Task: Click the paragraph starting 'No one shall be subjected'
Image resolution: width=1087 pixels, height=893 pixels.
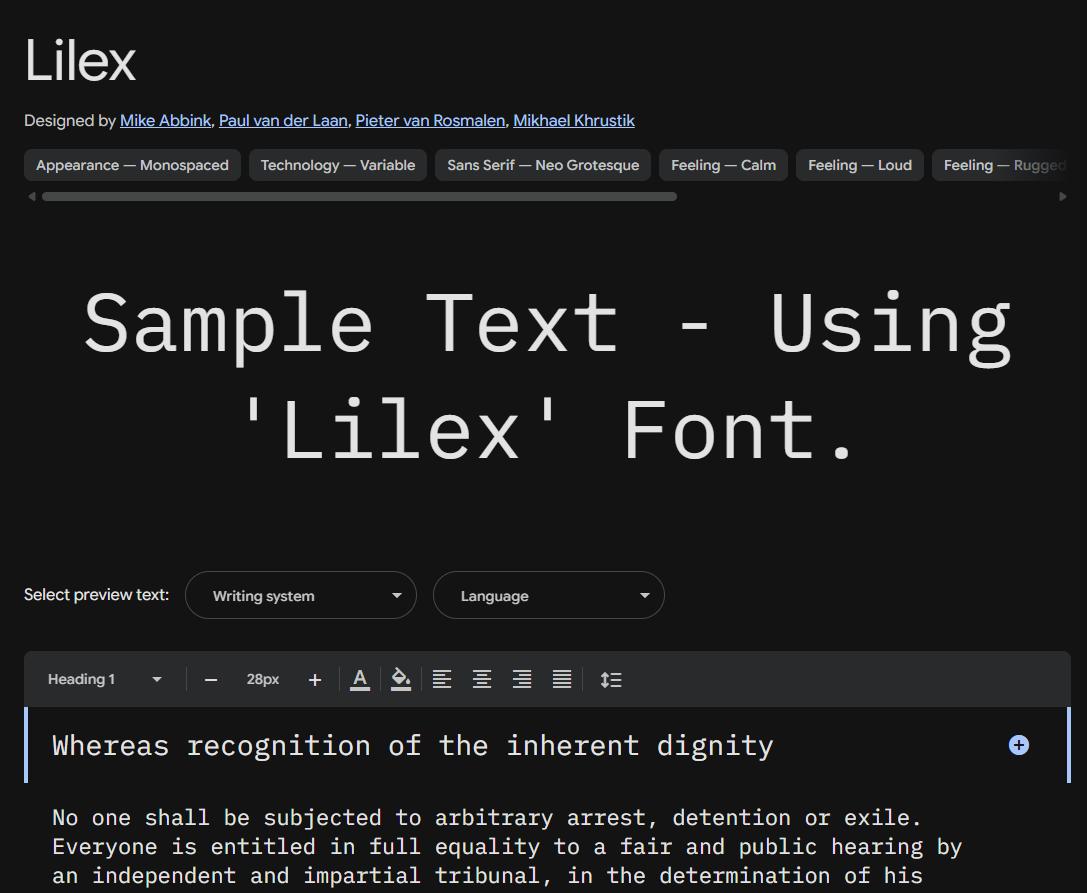Action: click(507, 847)
